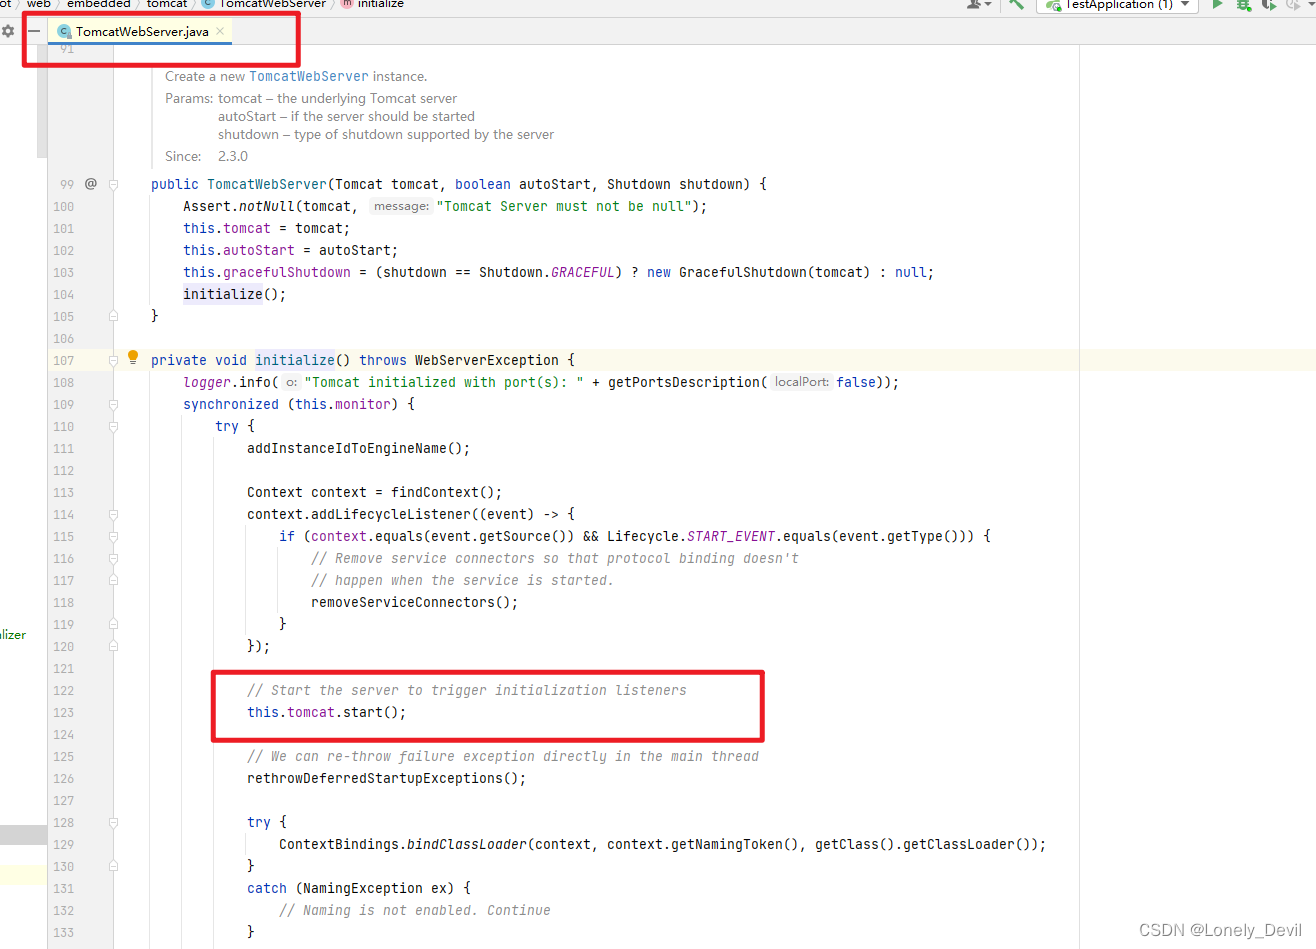Open the editor settings gear icon

point(8,31)
